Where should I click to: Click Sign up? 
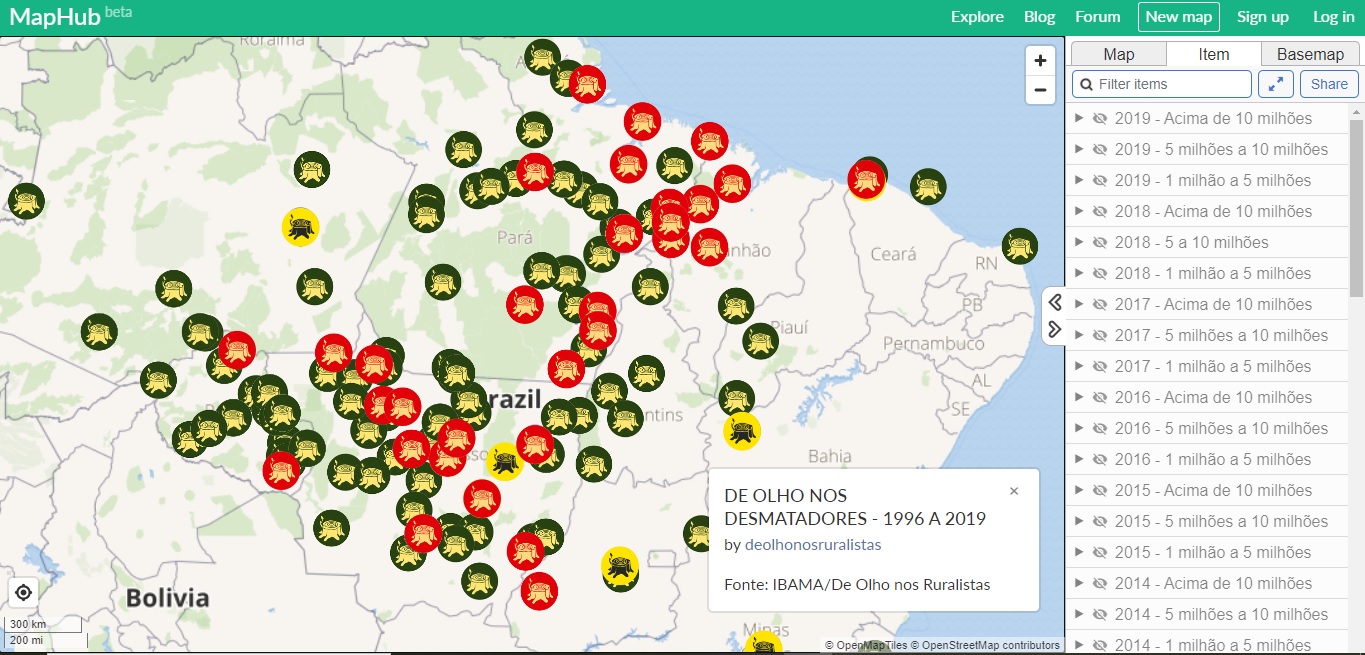click(x=1263, y=16)
